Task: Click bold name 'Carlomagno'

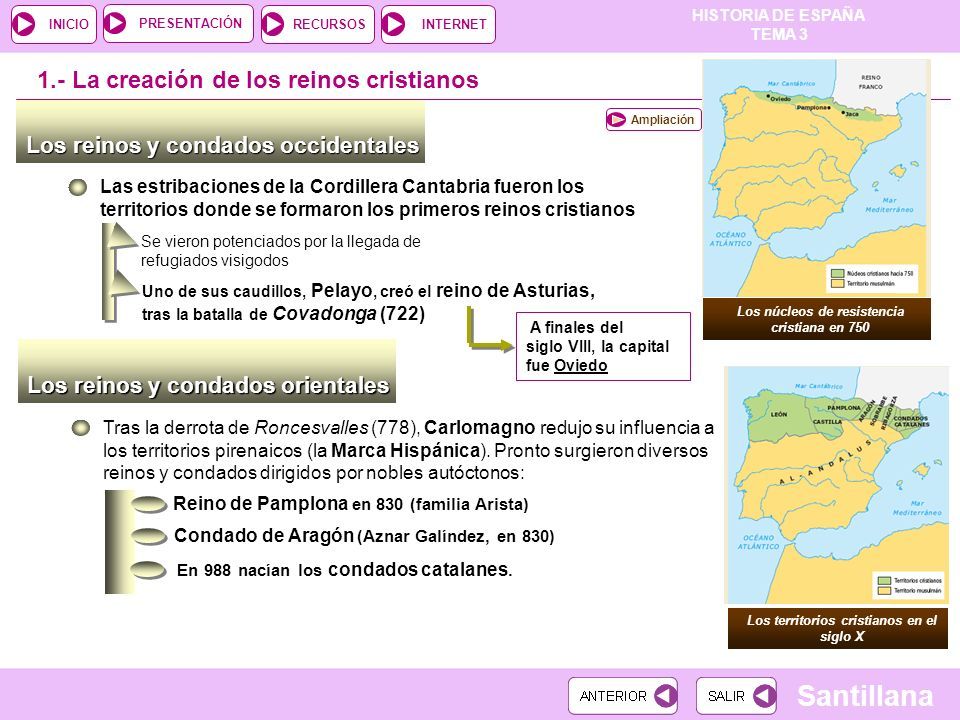Action: tap(479, 427)
